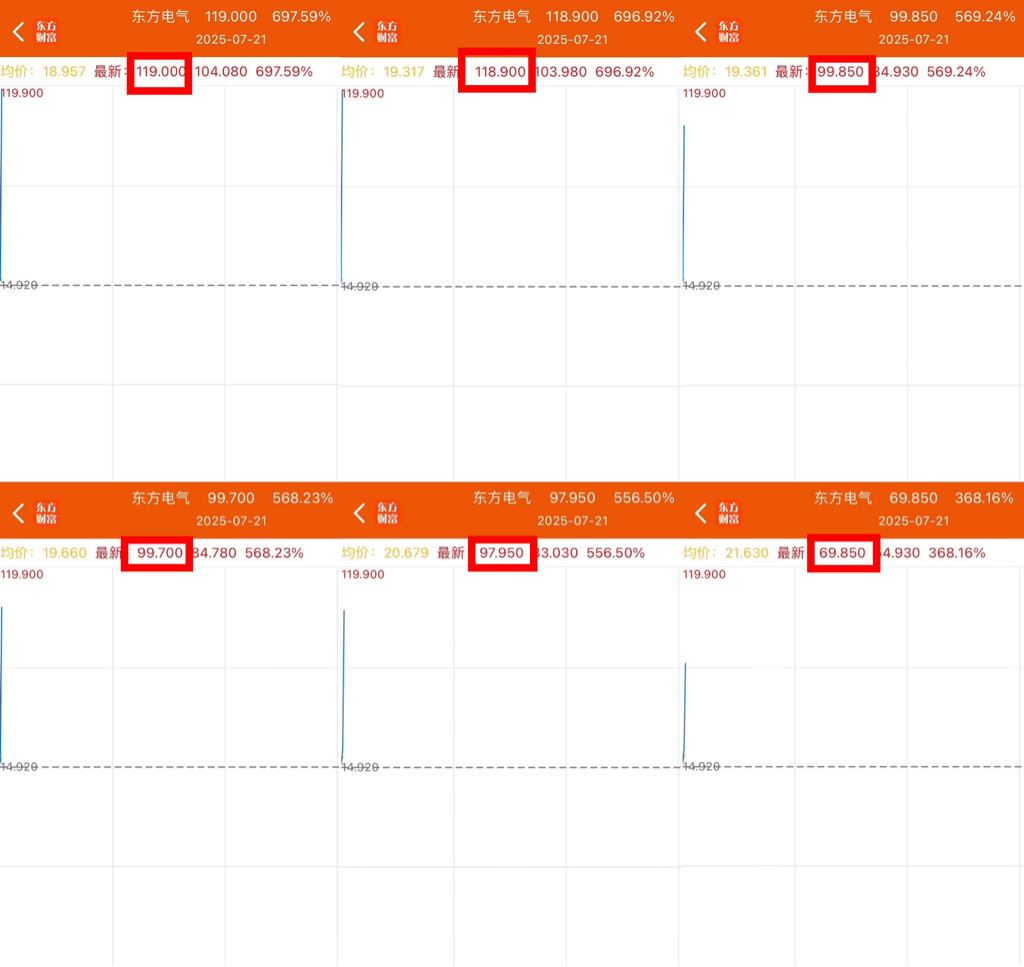Viewport: 1024px width, 967px height.
Task: Click orange header price 69.850
Action: [914, 498]
